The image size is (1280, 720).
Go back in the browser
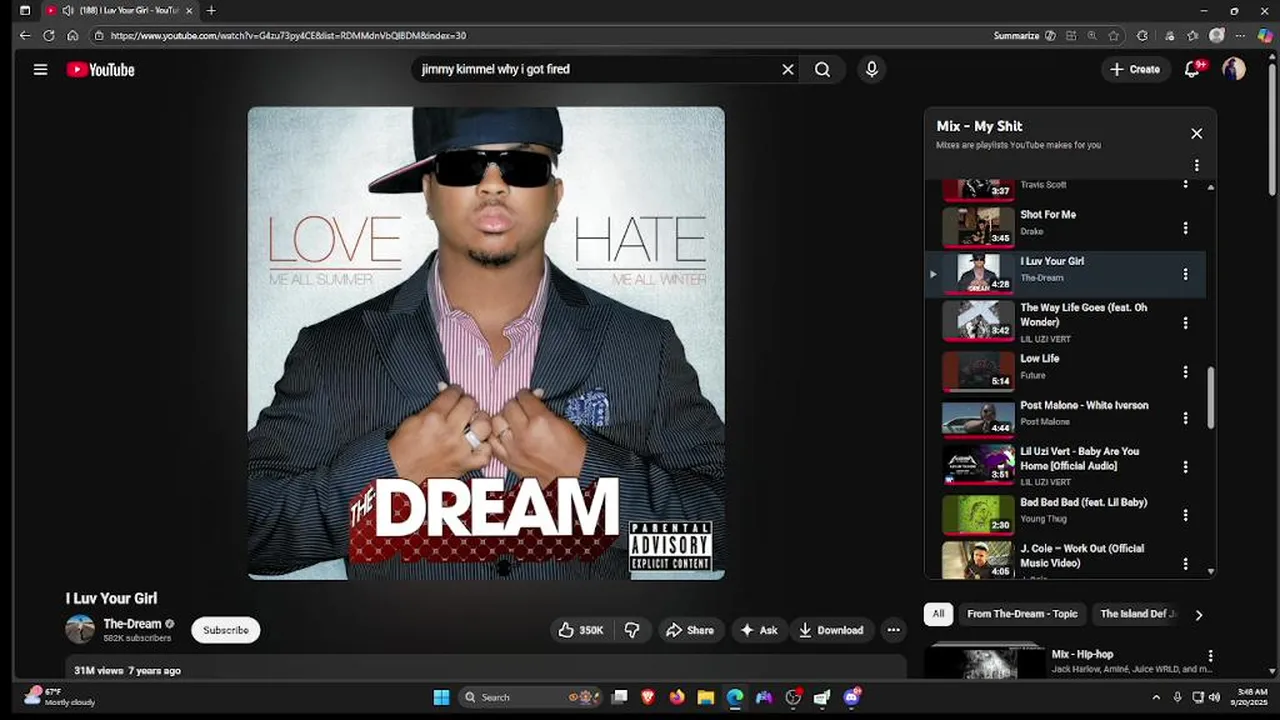click(x=25, y=35)
